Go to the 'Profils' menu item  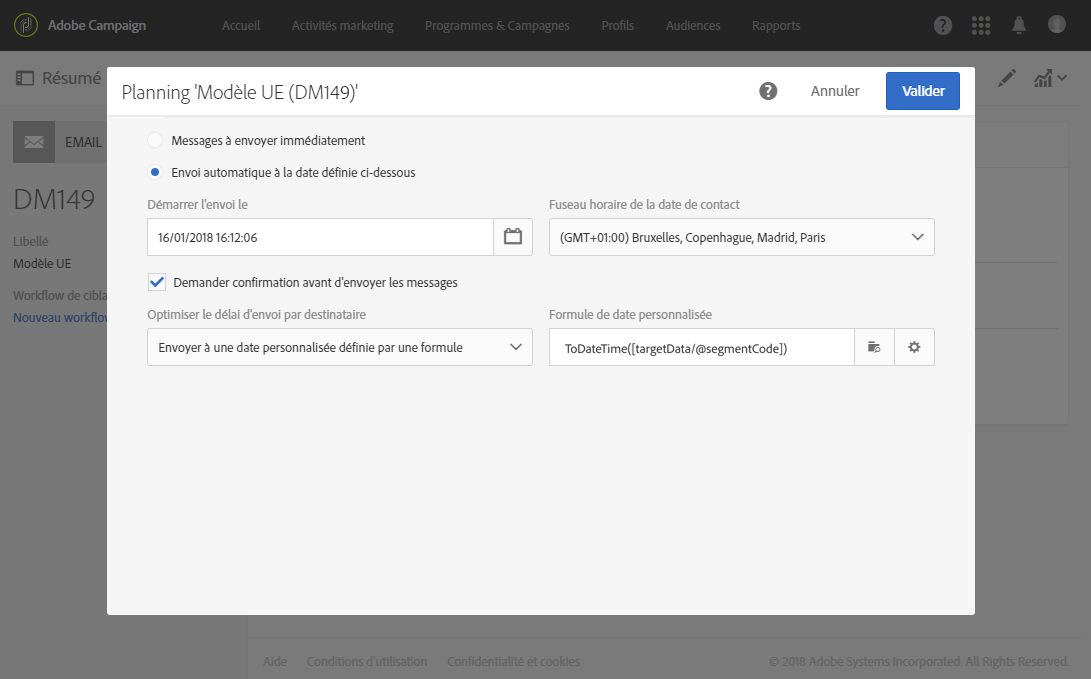[617, 25]
